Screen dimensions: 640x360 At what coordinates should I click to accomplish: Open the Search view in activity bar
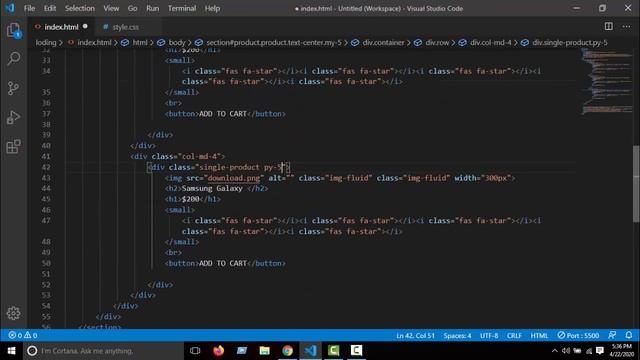tap(13, 59)
